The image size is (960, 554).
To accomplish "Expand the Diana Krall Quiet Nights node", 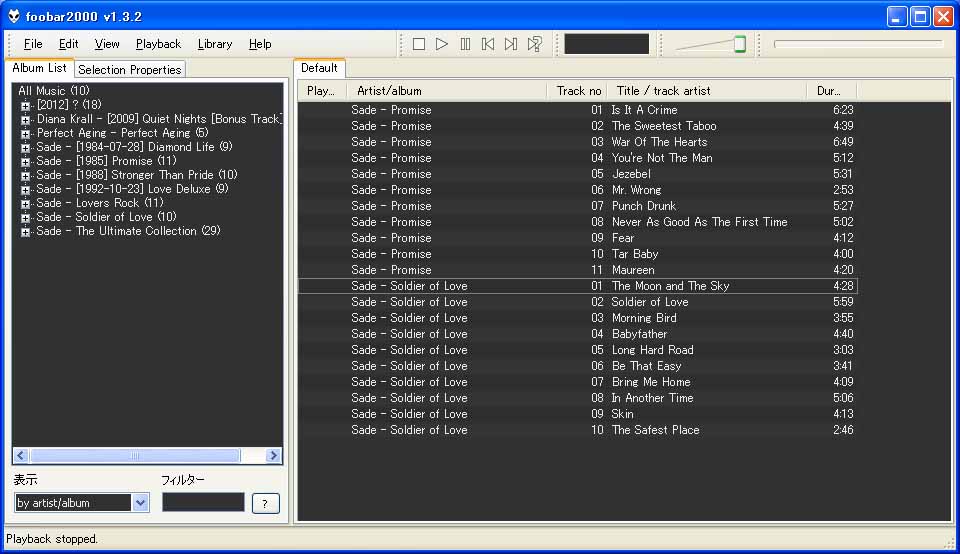I will (25, 120).
